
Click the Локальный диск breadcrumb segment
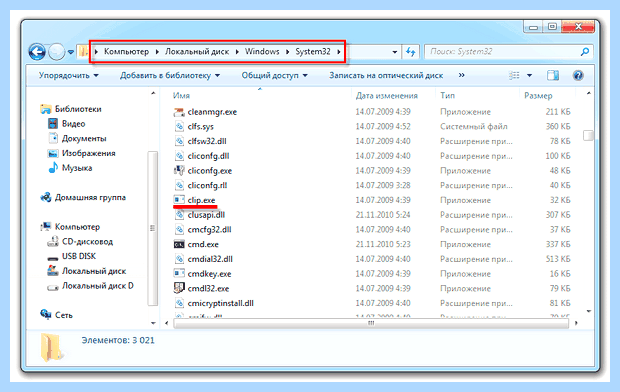coord(197,51)
